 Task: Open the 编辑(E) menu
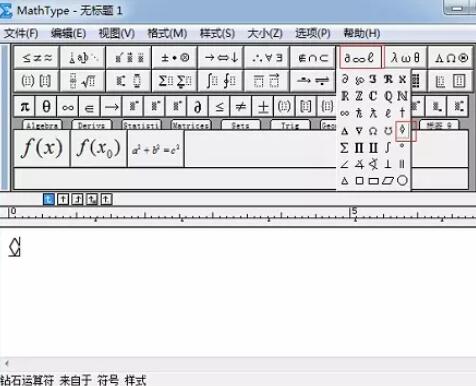pyautogui.click(x=69, y=33)
